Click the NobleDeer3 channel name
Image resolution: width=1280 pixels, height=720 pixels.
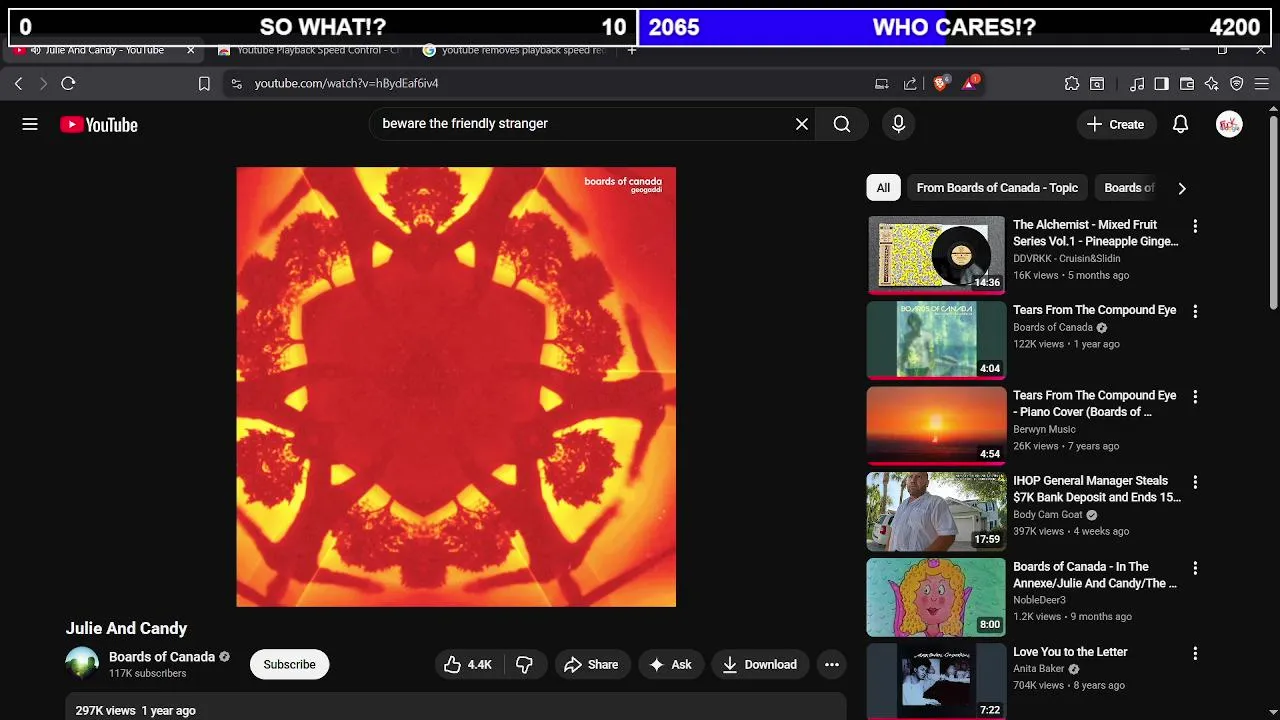click(1039, 600)
